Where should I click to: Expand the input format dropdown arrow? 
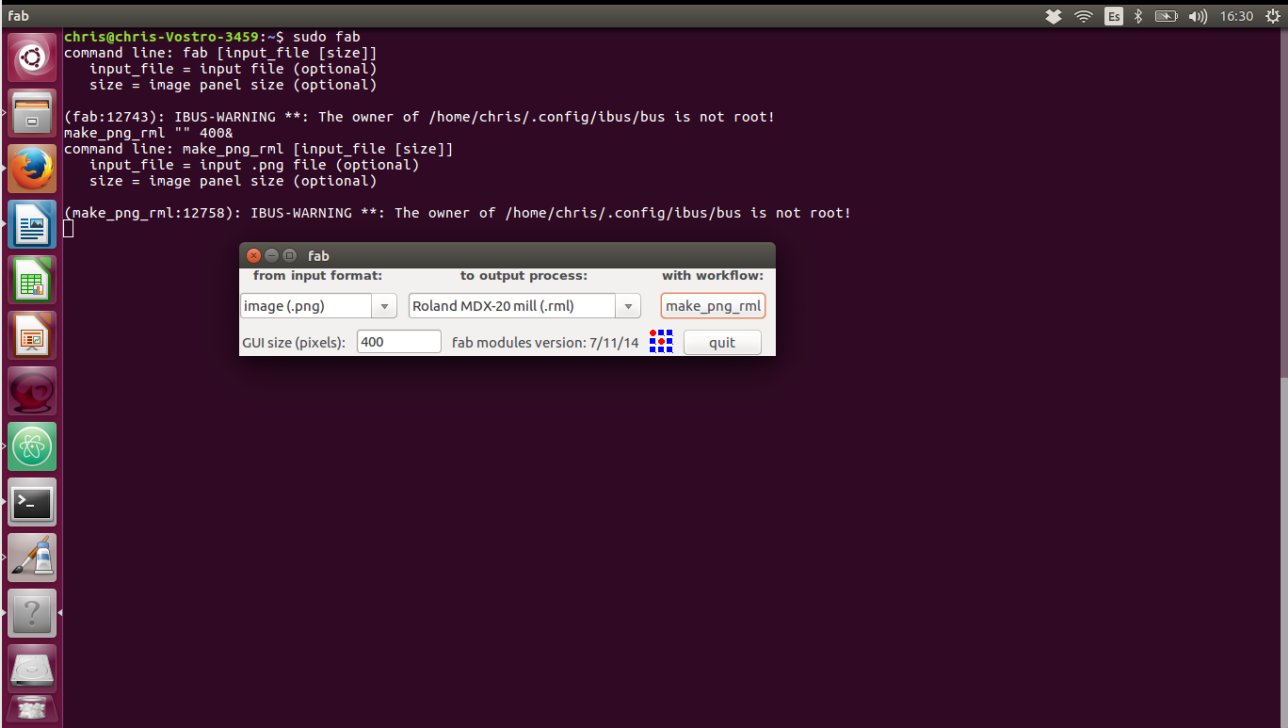[x=385, y=306]
